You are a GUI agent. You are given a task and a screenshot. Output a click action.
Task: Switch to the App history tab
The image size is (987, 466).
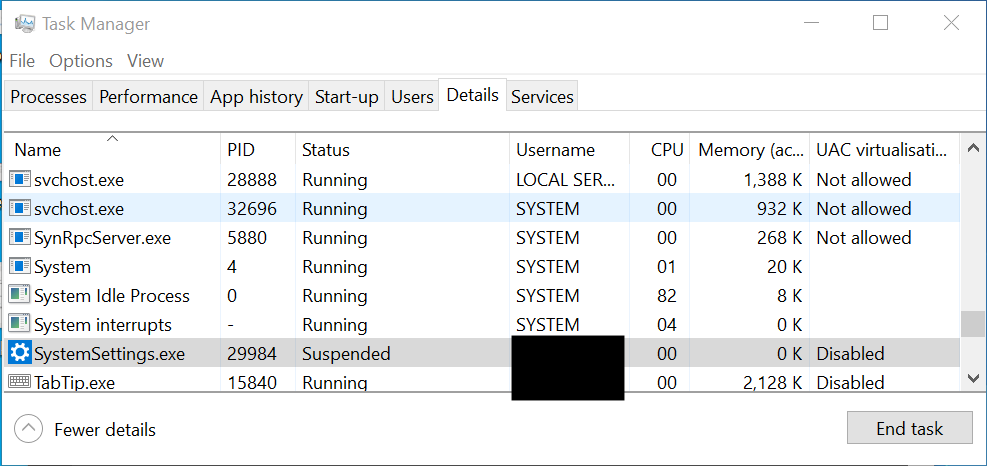tap(256, 97)
